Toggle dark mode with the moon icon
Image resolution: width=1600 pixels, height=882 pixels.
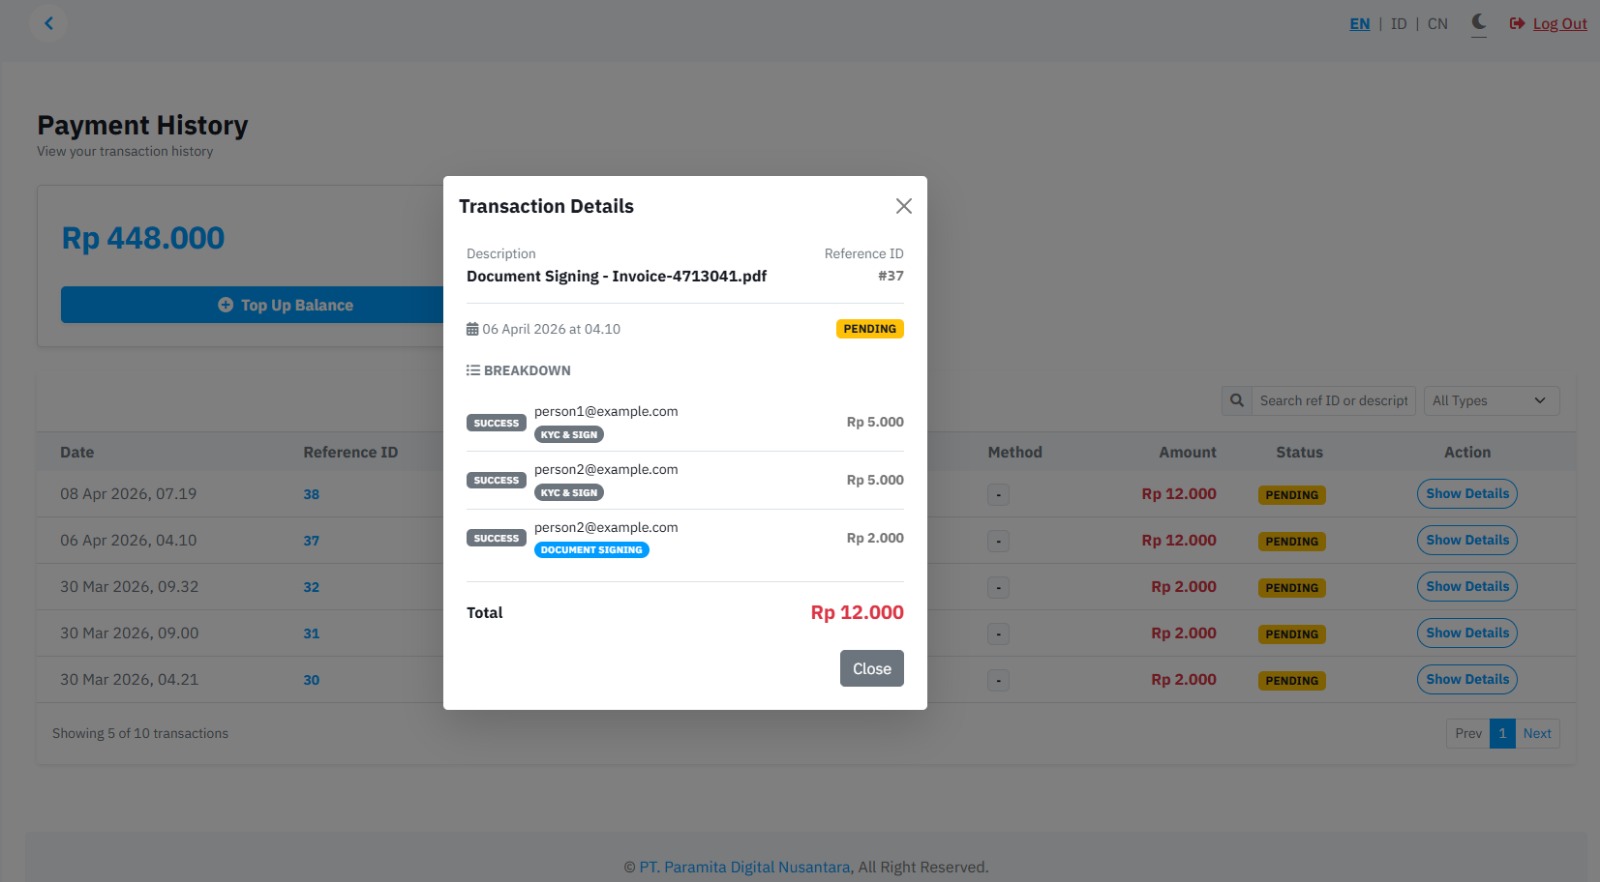click(x=1477, y=22)
